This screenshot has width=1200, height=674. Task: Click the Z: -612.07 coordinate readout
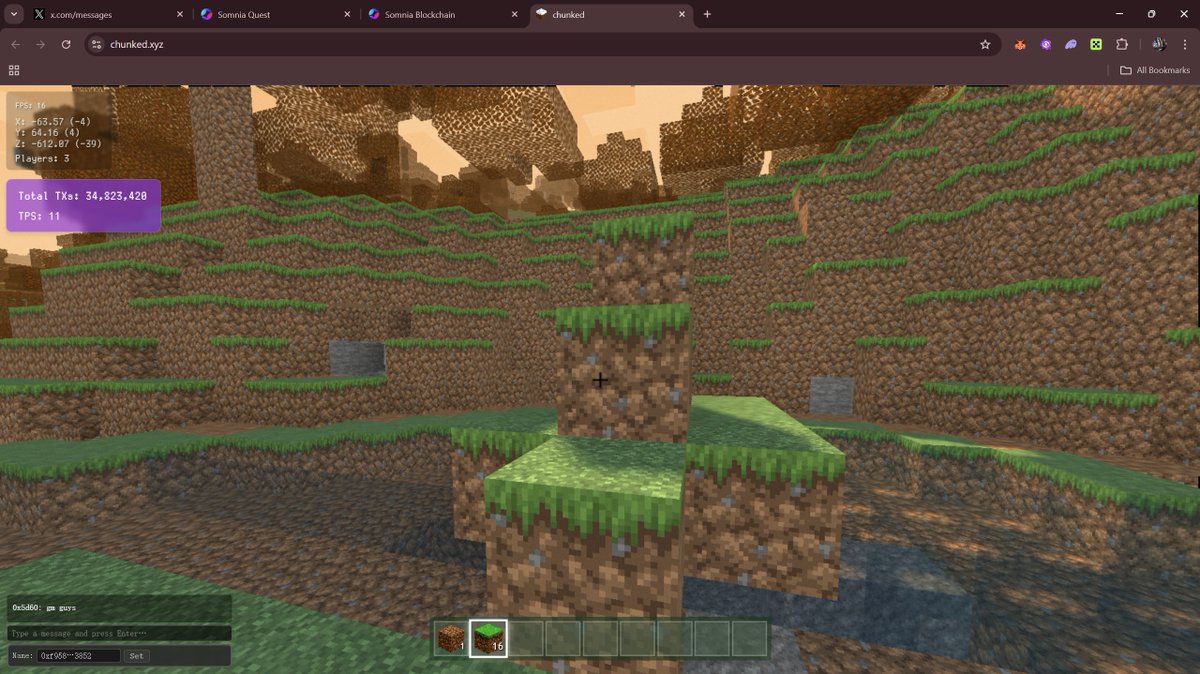58,144
